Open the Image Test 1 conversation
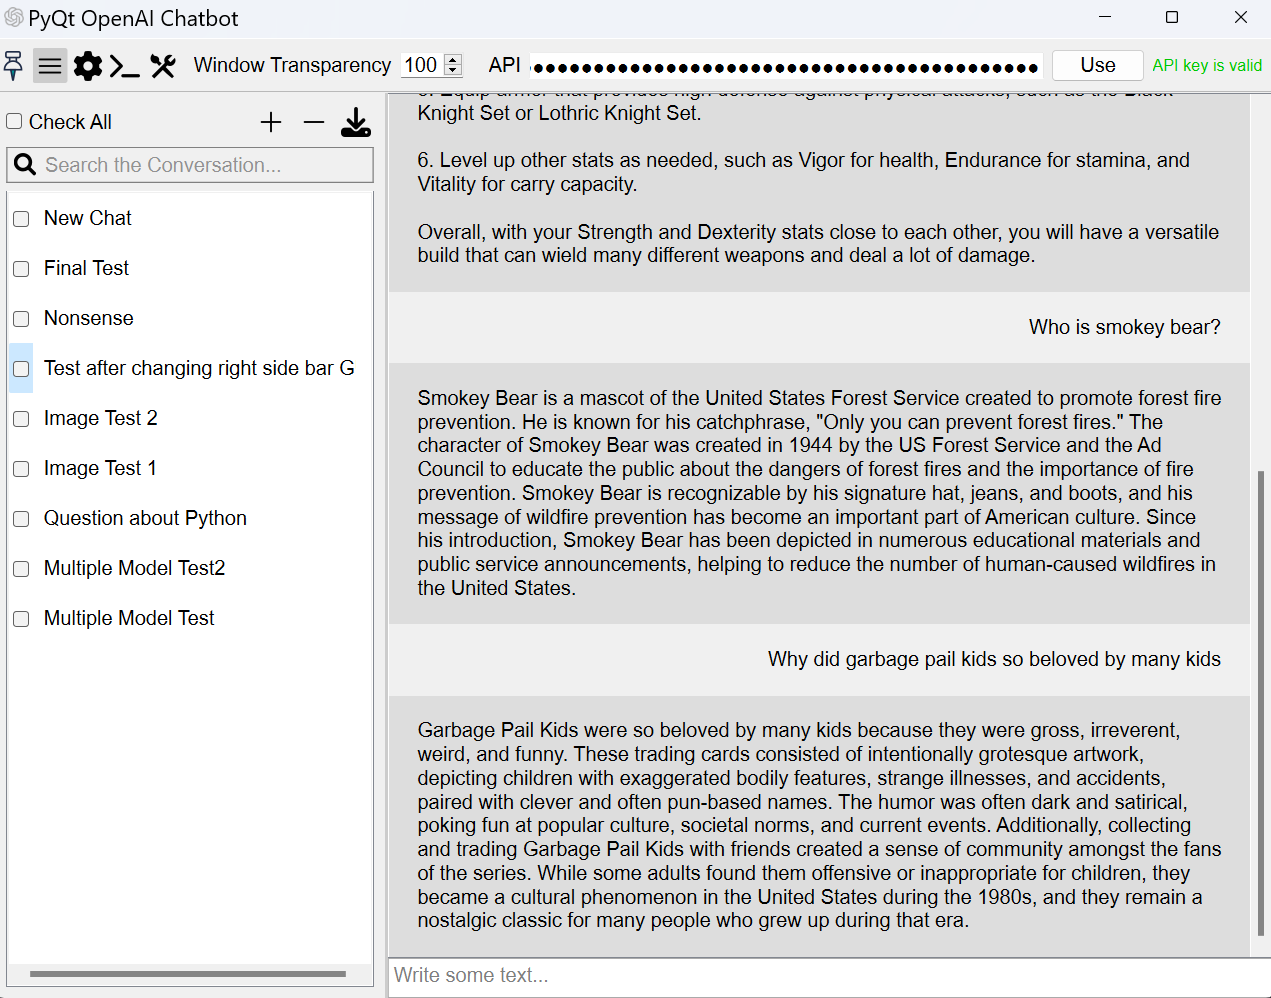The height and width of the screenshot is (998, 1271). (100, 468)
